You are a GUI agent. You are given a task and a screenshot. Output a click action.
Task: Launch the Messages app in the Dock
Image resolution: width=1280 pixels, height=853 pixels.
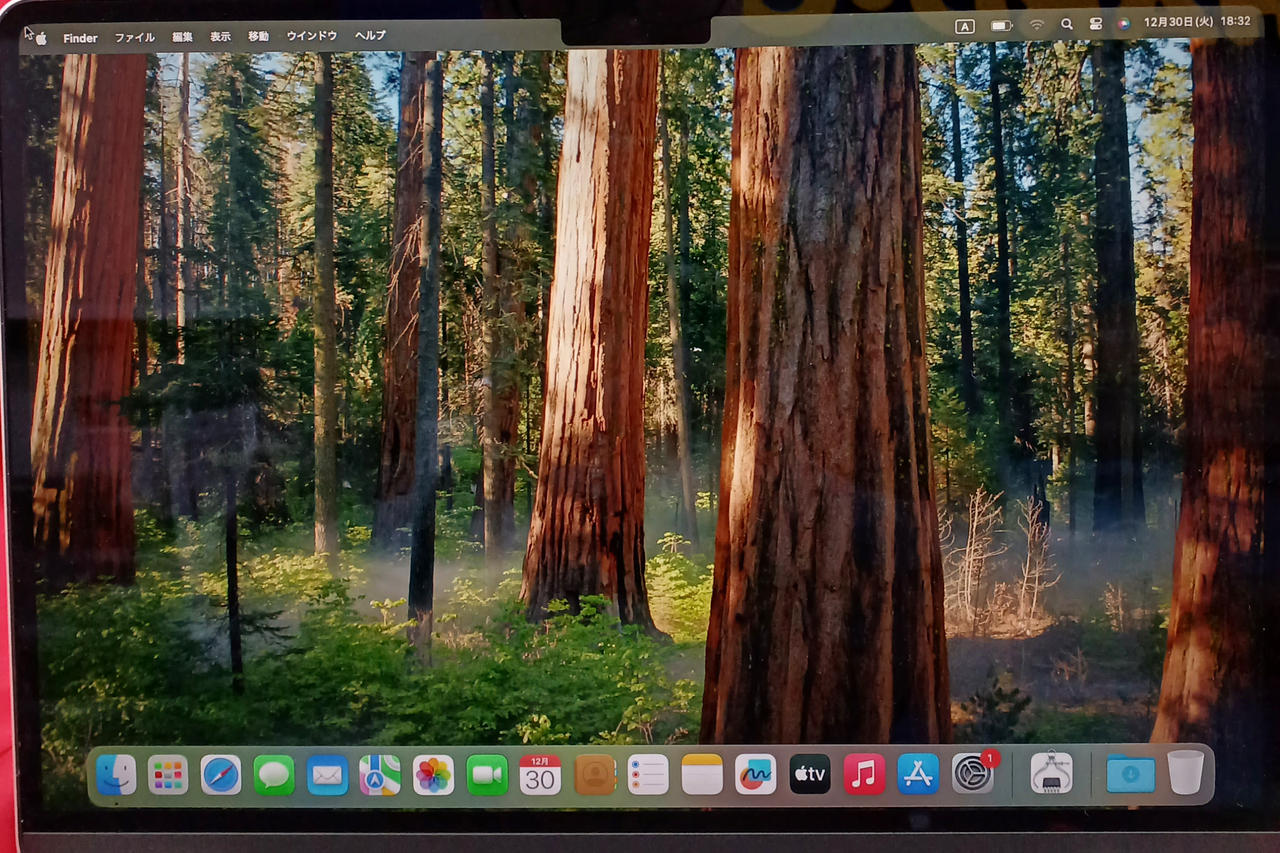274,775
